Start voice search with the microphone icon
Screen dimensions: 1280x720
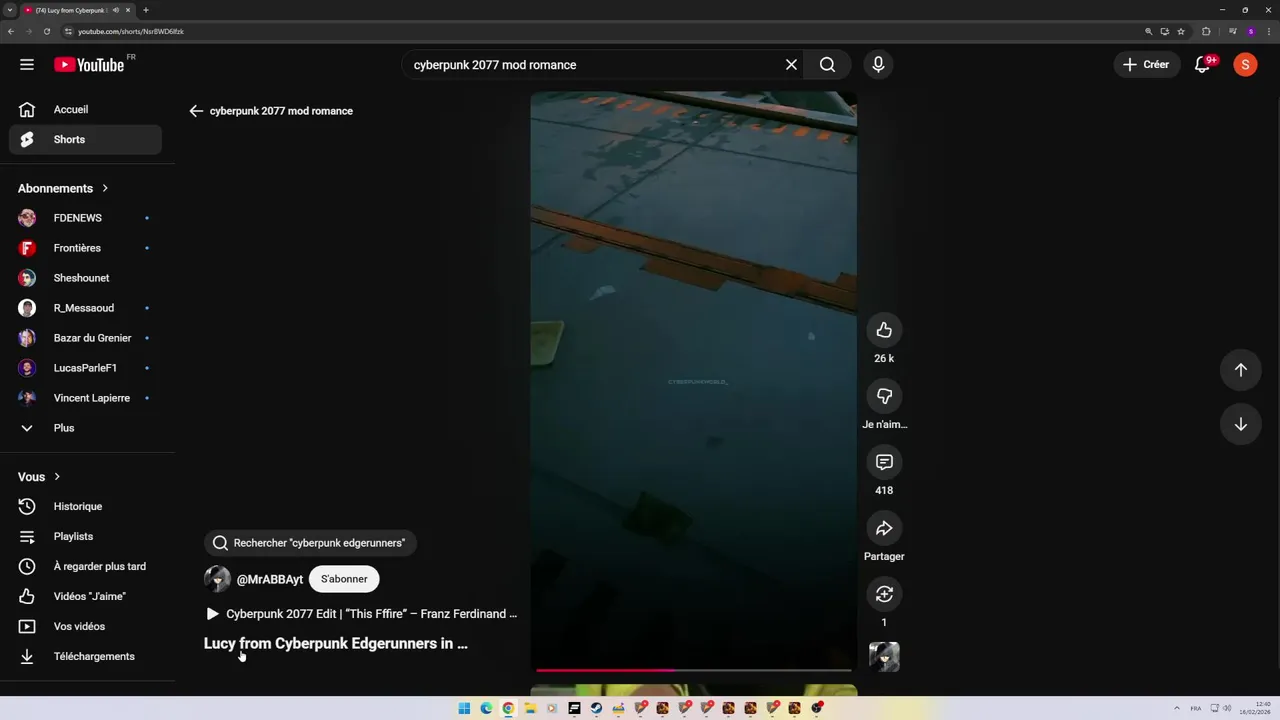[878, 65]
